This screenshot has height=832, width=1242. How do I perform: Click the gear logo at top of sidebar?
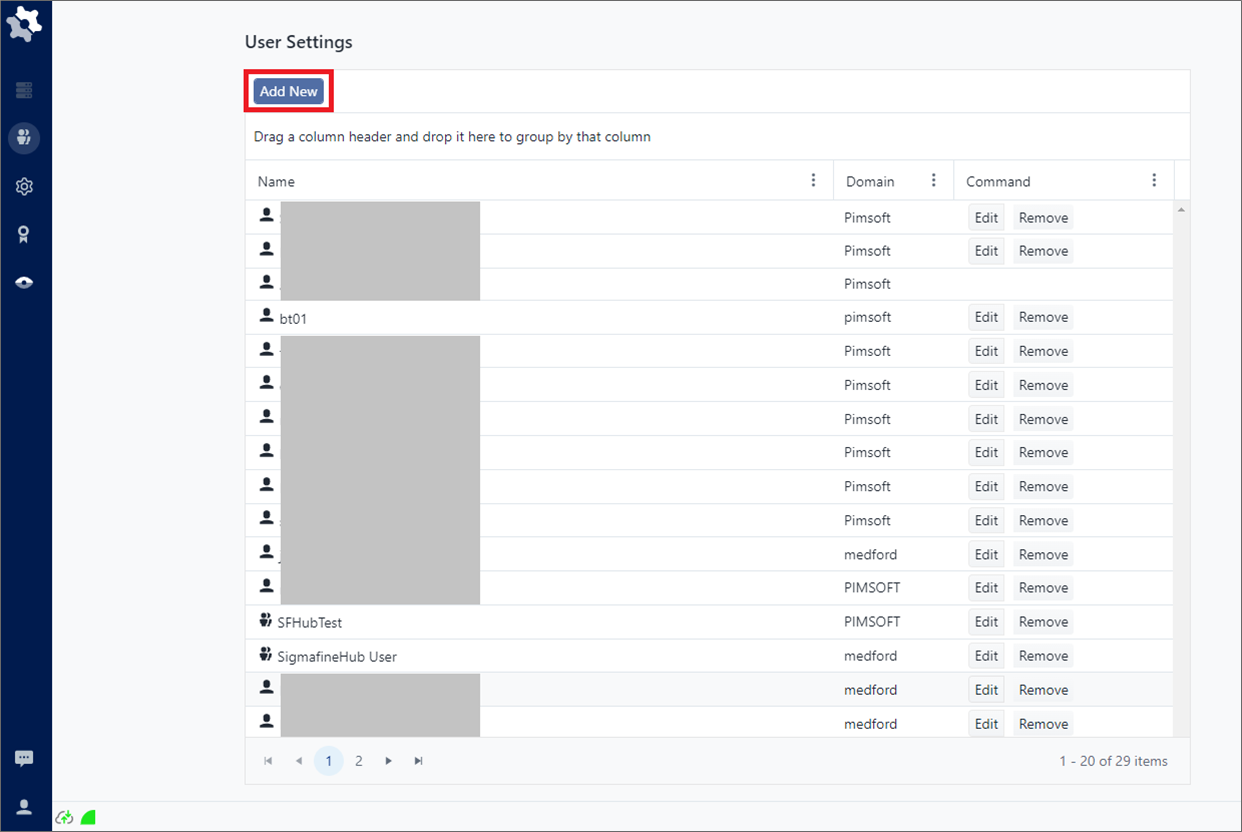[25, 24]
